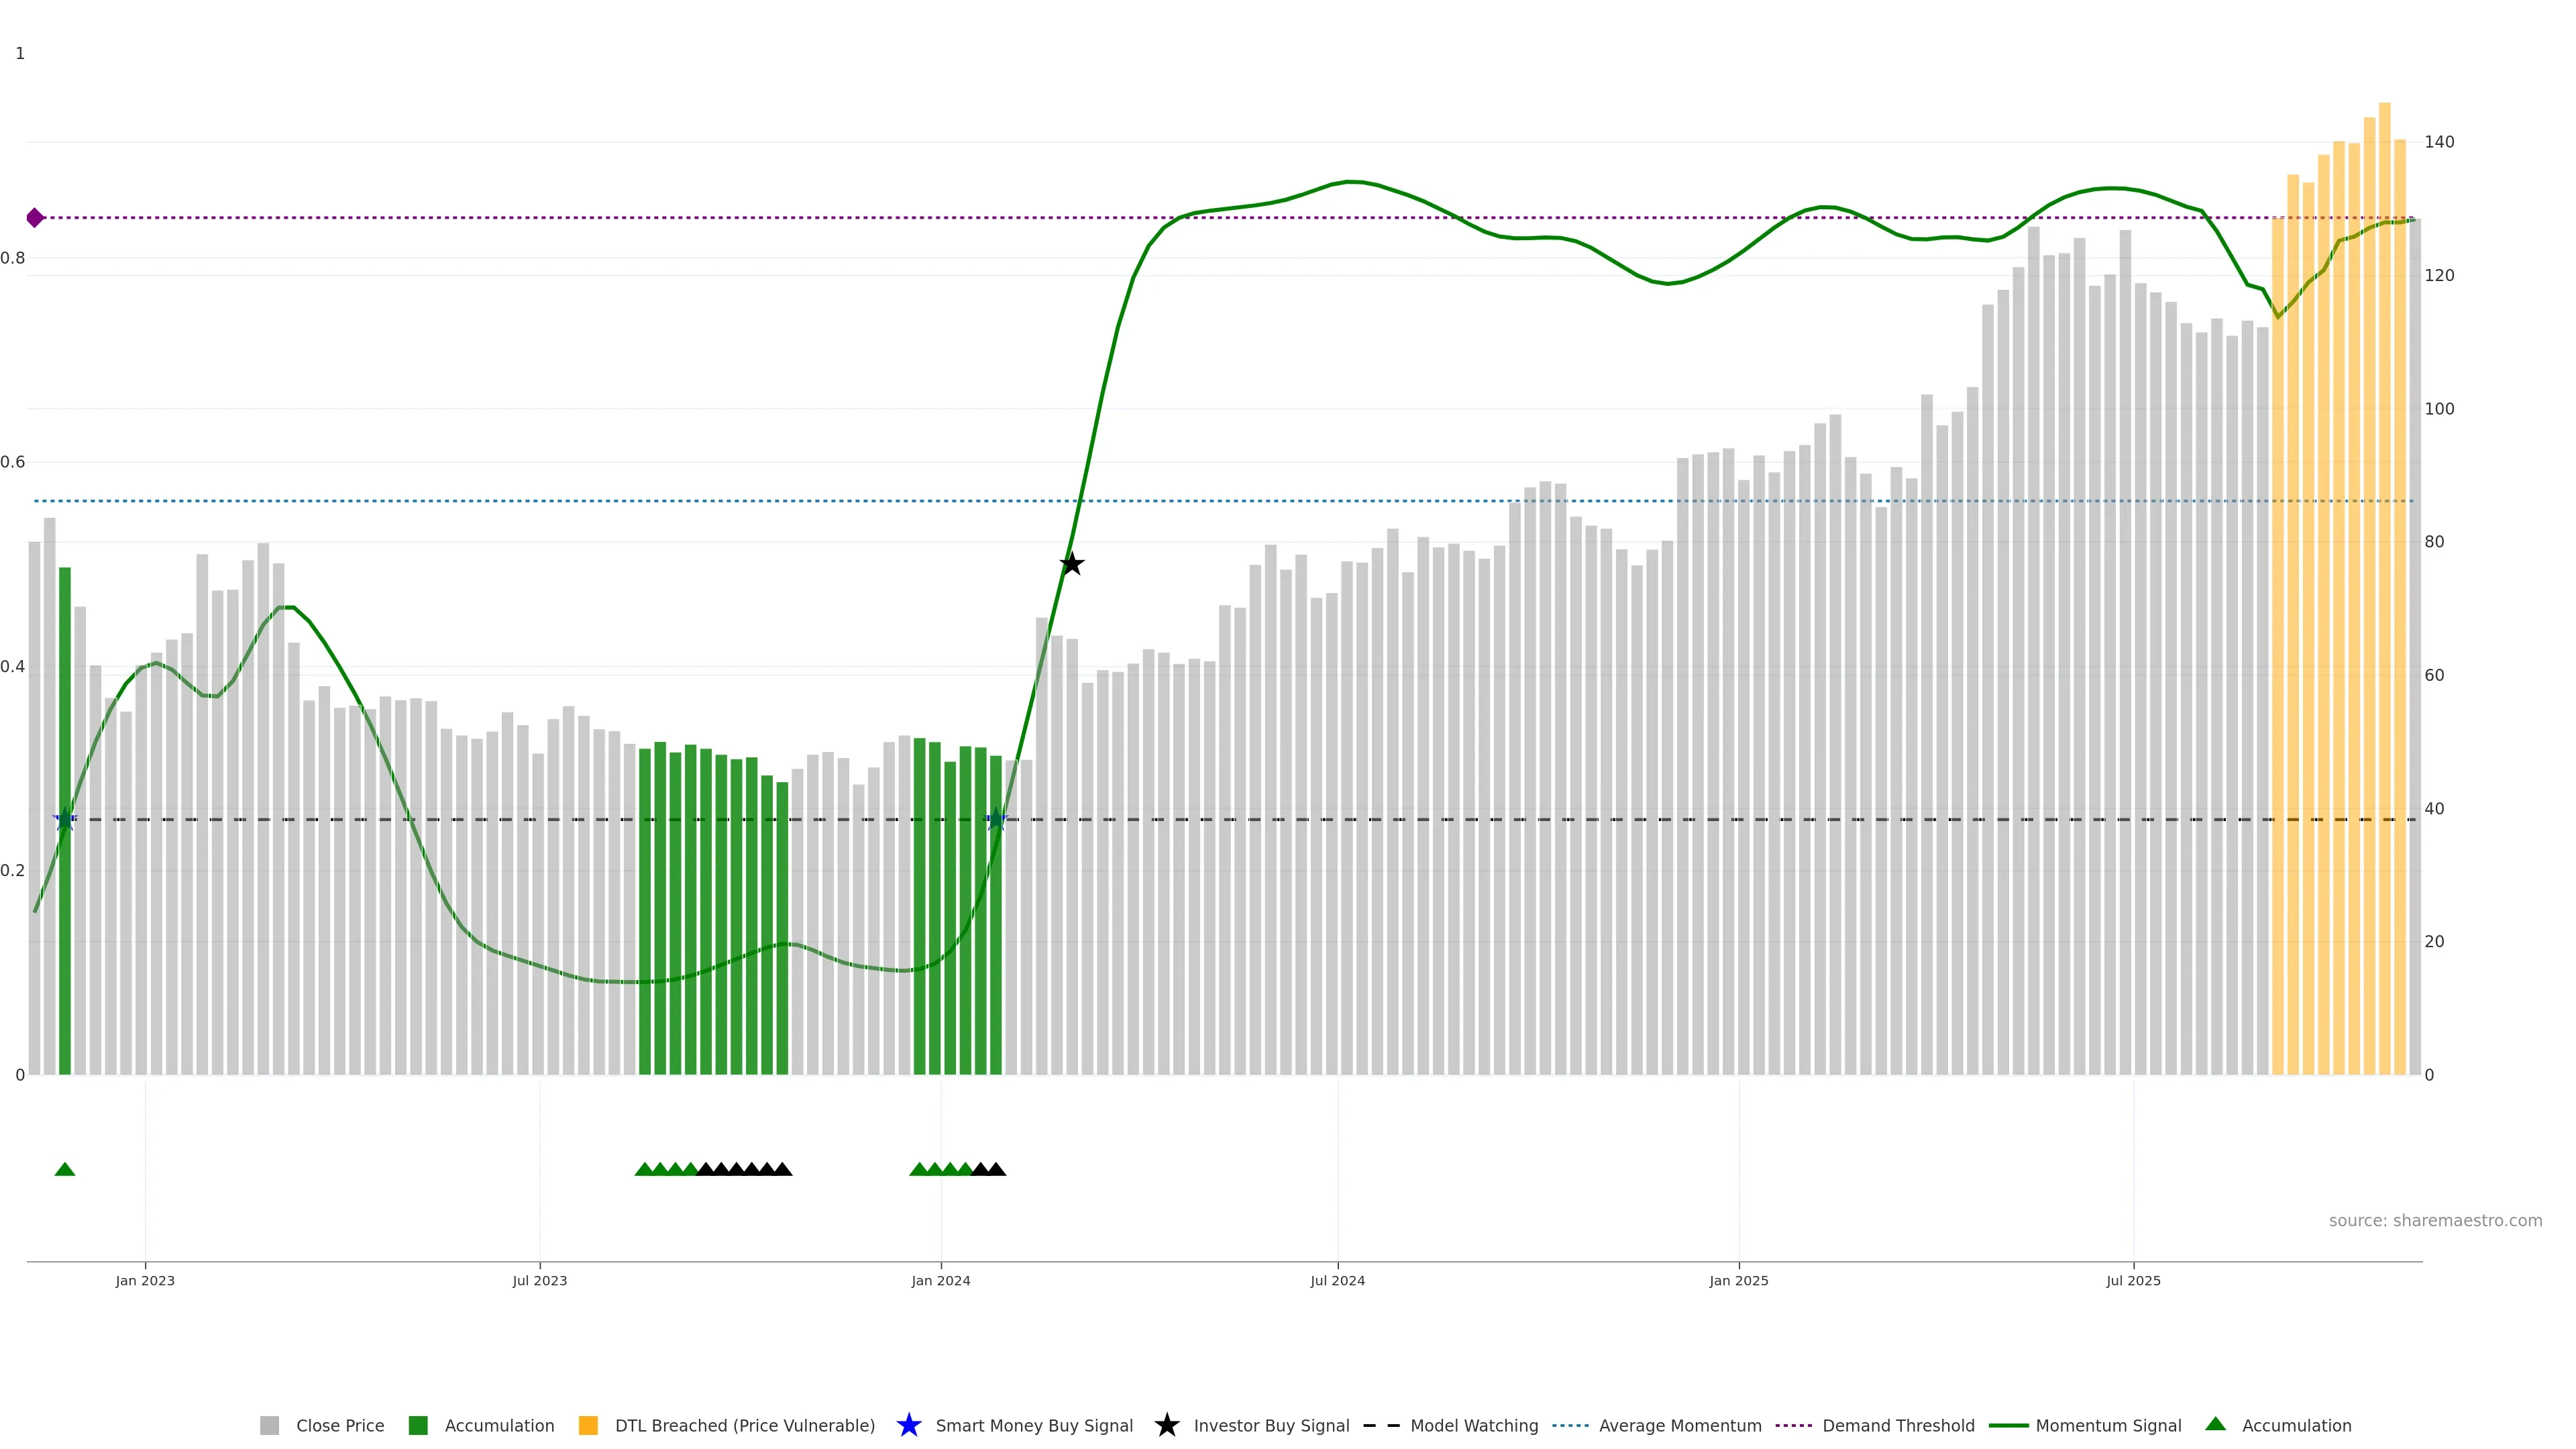Viewport: 2576px width, 1449px height.
Task: Click the blue Smart Money star near Jan 2024
Action: 996,820
